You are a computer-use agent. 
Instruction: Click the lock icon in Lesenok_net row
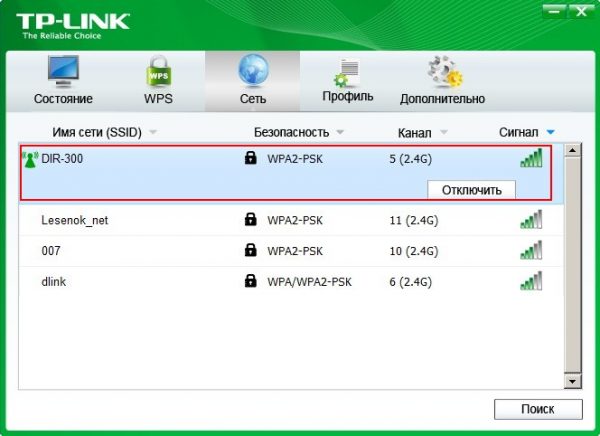[251, 219]
